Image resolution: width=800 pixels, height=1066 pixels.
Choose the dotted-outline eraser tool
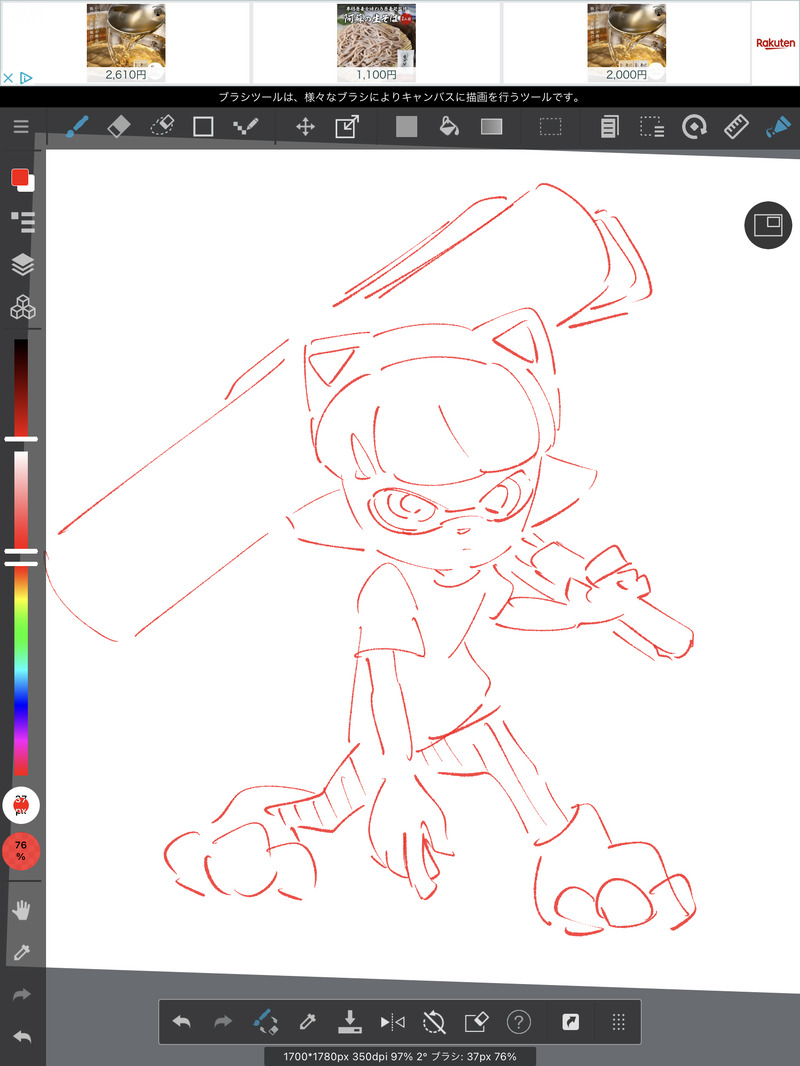click(162, 126)
